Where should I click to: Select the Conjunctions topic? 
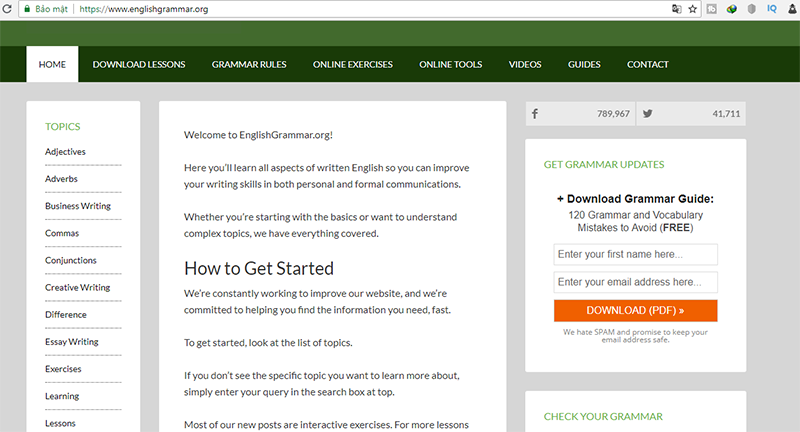coord(70,260)
